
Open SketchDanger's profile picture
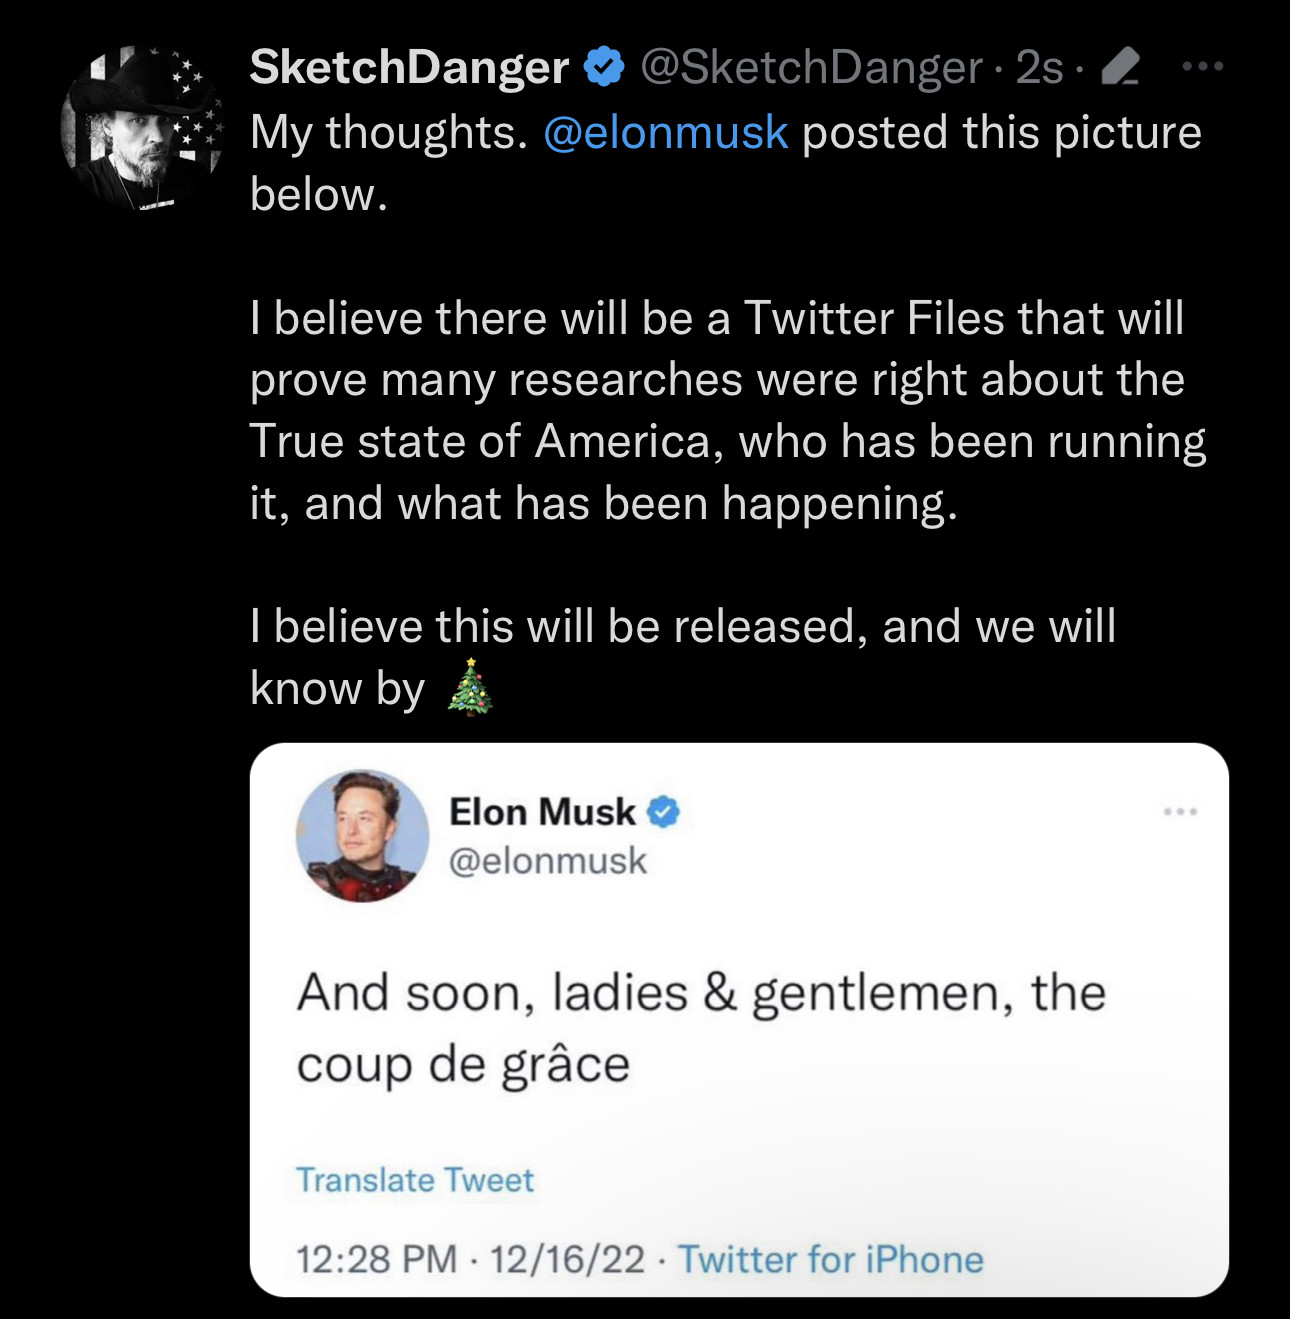click(142, 127)
